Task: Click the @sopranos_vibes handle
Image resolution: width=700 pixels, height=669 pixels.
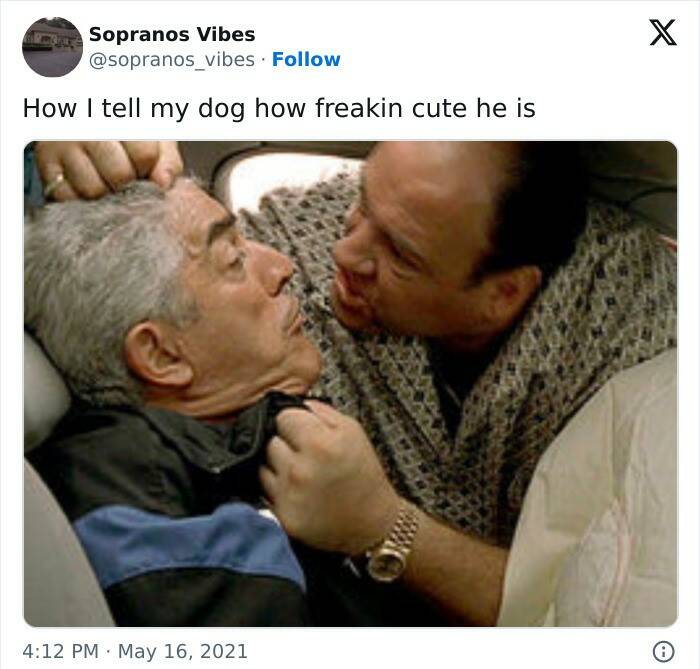Action: 172,60
